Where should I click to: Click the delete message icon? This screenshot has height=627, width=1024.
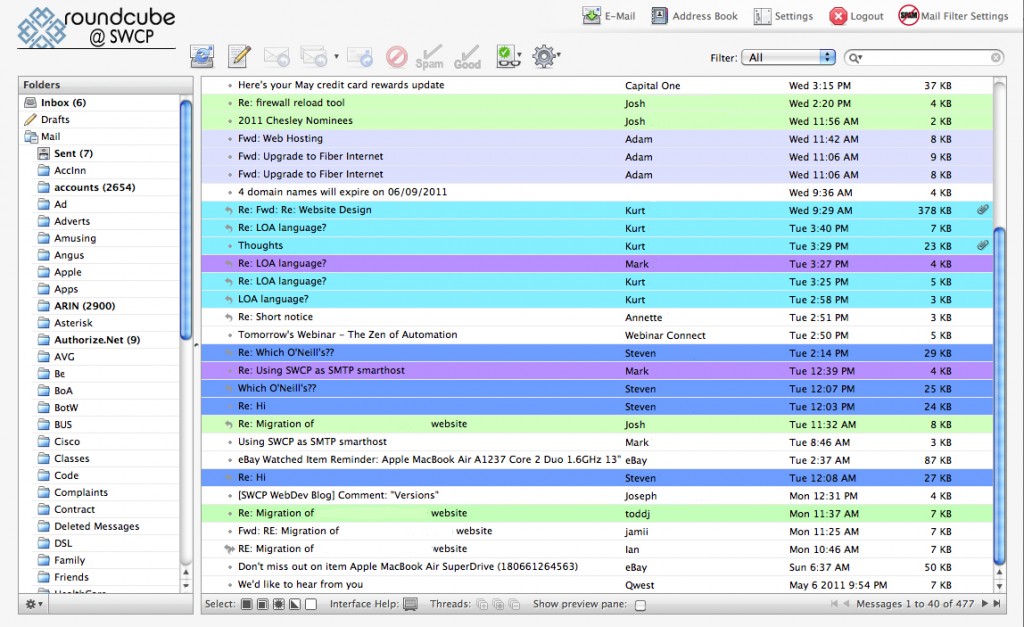point(397,56)
